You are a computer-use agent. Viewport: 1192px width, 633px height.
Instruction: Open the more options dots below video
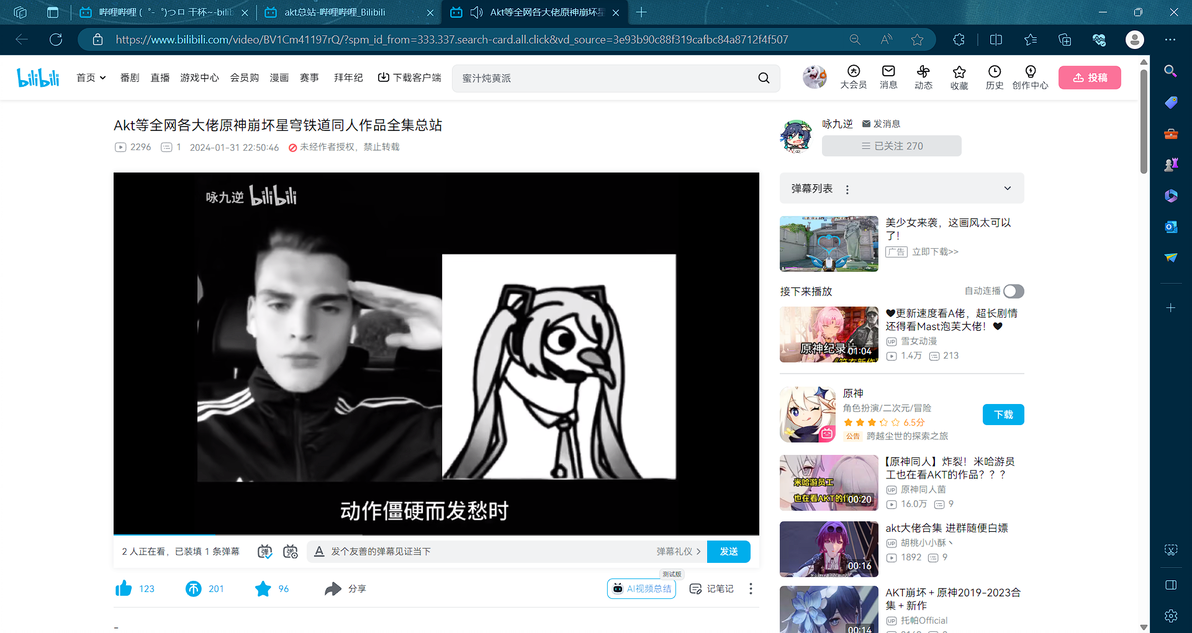tap(750, 588)
